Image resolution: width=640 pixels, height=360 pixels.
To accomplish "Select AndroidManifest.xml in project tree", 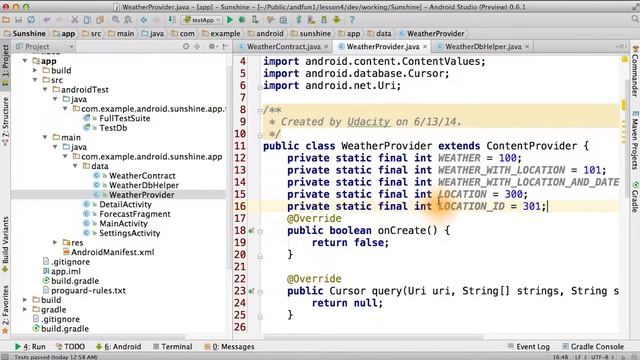I will [x=113, y=252].
